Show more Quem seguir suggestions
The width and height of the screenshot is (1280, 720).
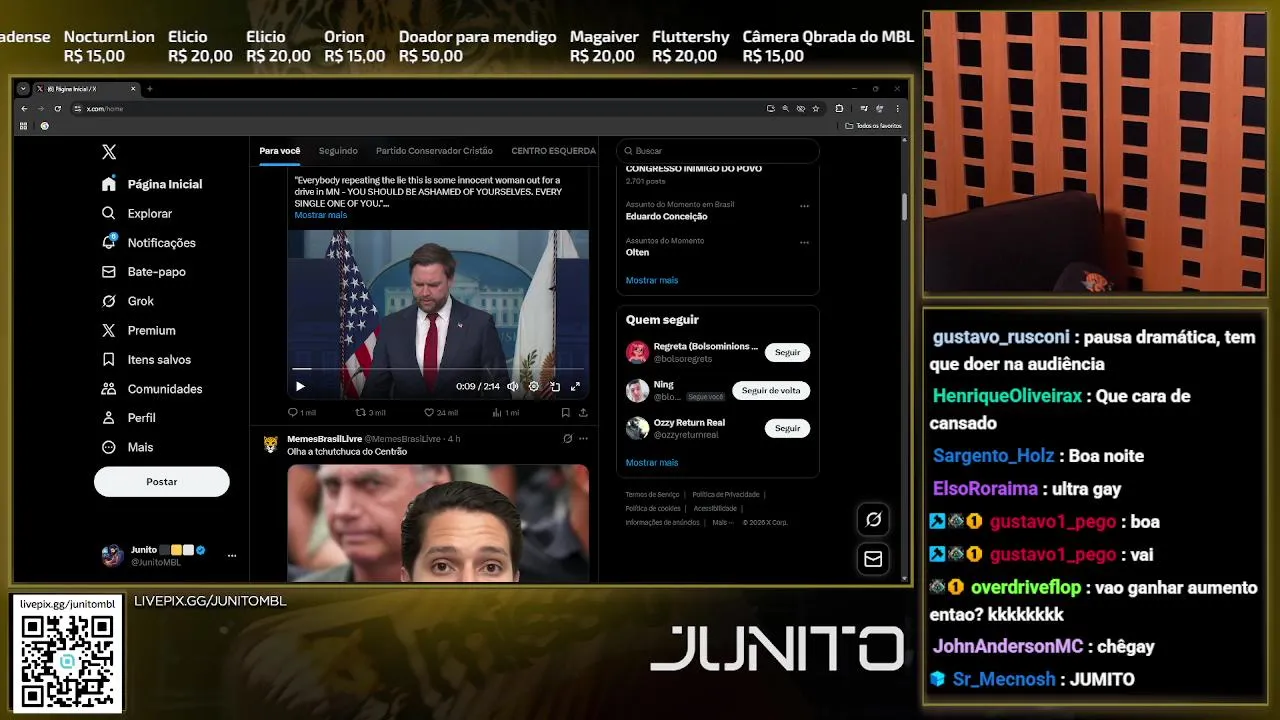pyautogui.click(x=652, y=462)
